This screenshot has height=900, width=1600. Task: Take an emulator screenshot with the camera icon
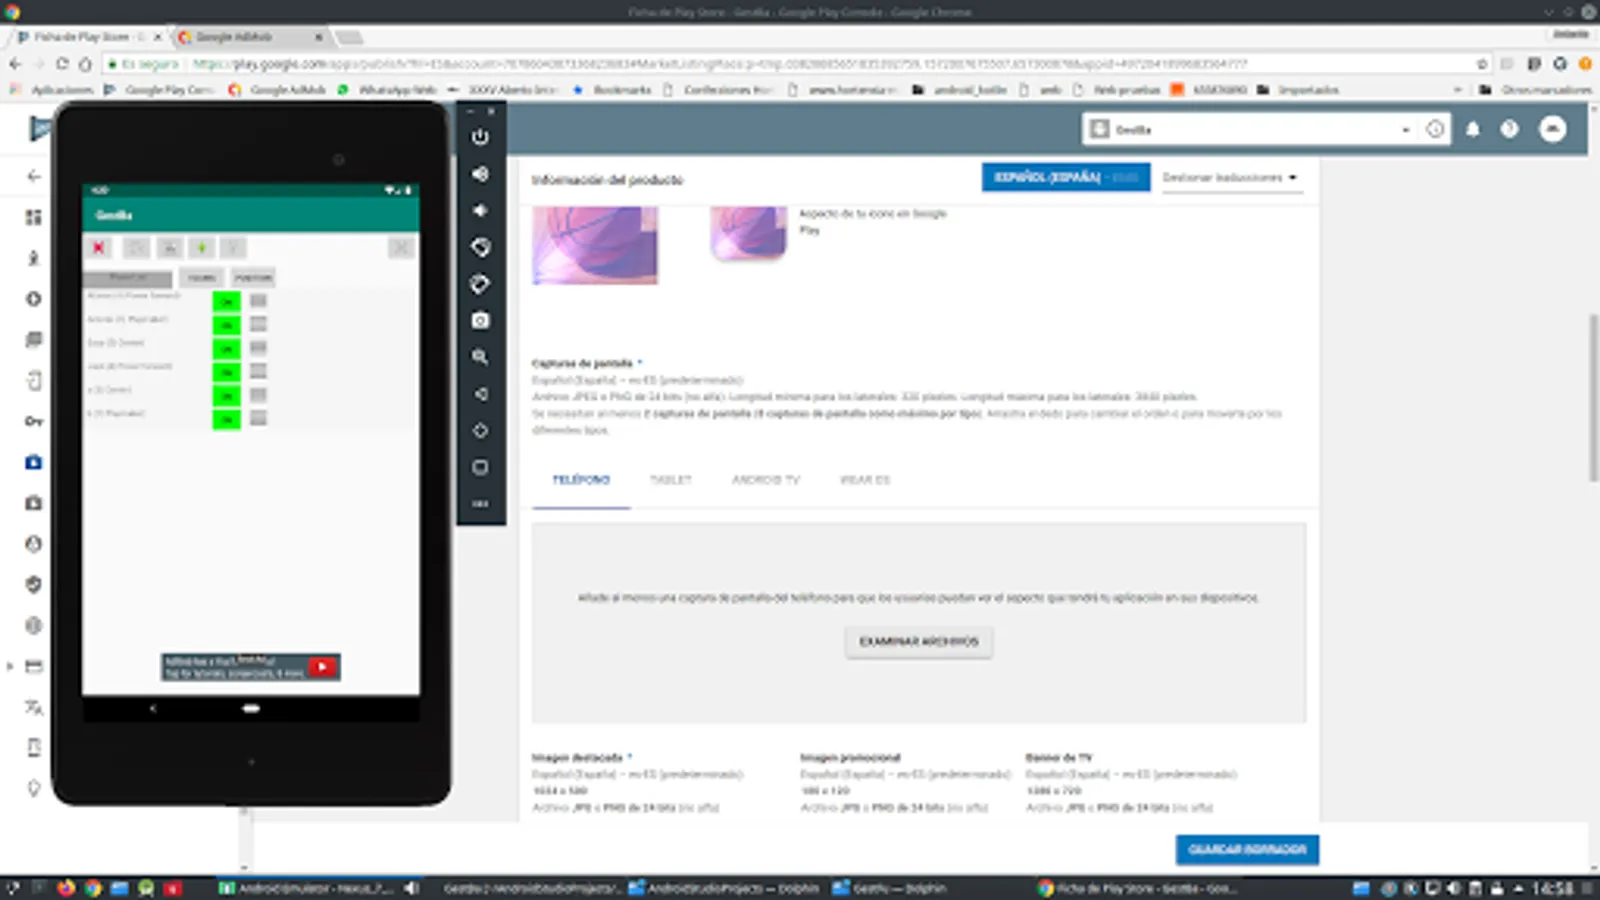click(480, 320)
